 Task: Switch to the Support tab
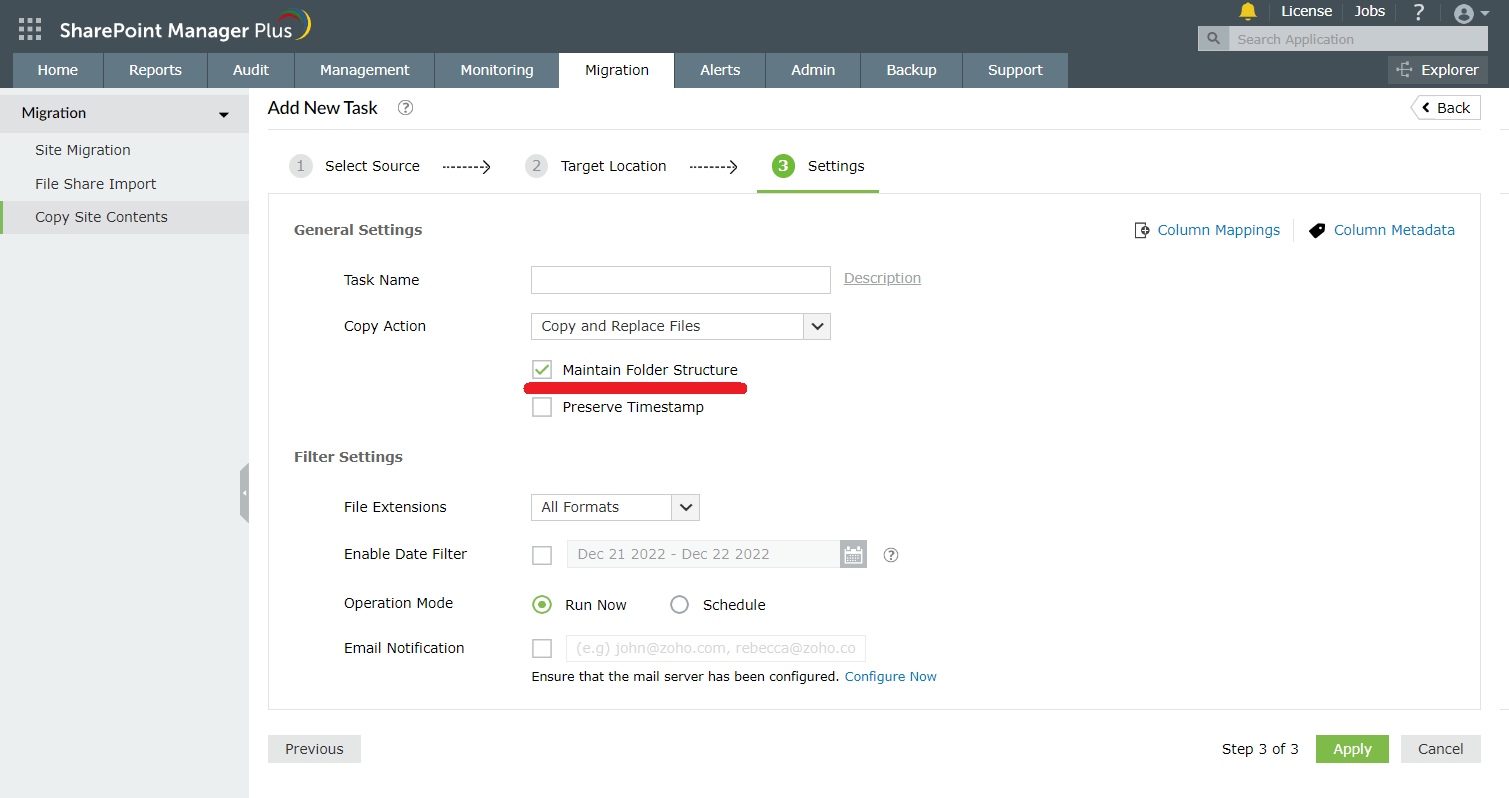1015,70
